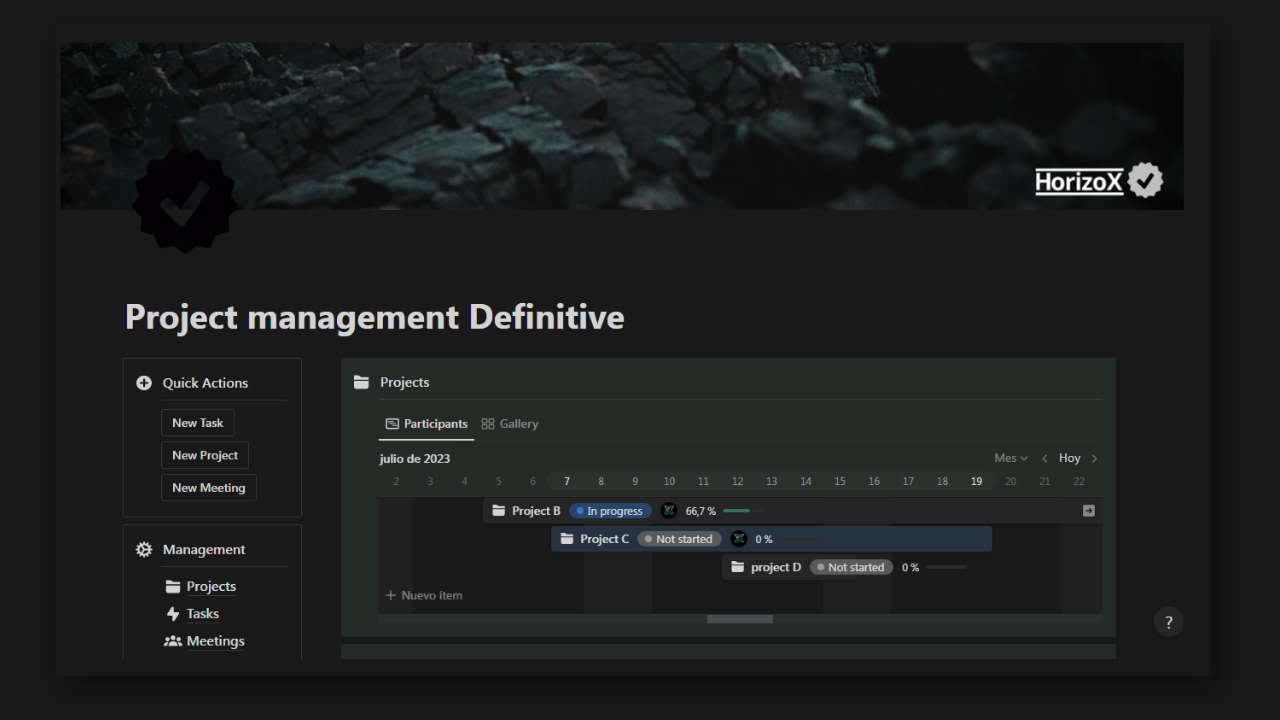Click the horizontal timeline scrollbar thumb
1280x720 pixels.
pyautogui.click(x=740, y=619)
